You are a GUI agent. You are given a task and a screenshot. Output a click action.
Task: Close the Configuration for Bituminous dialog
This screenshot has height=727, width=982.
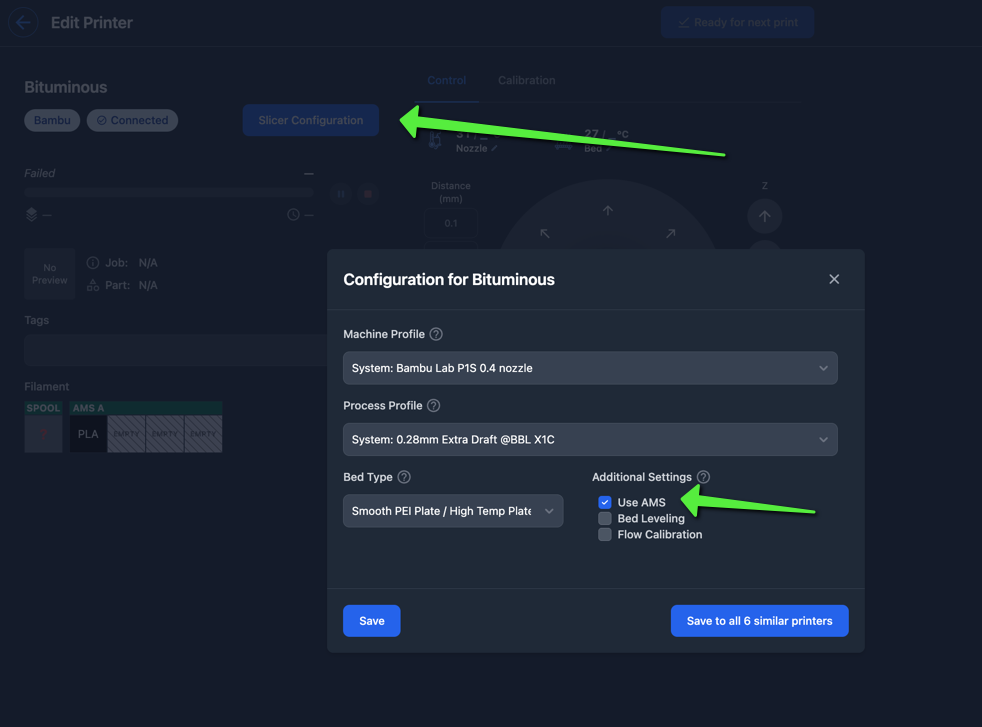pos(834,279)
